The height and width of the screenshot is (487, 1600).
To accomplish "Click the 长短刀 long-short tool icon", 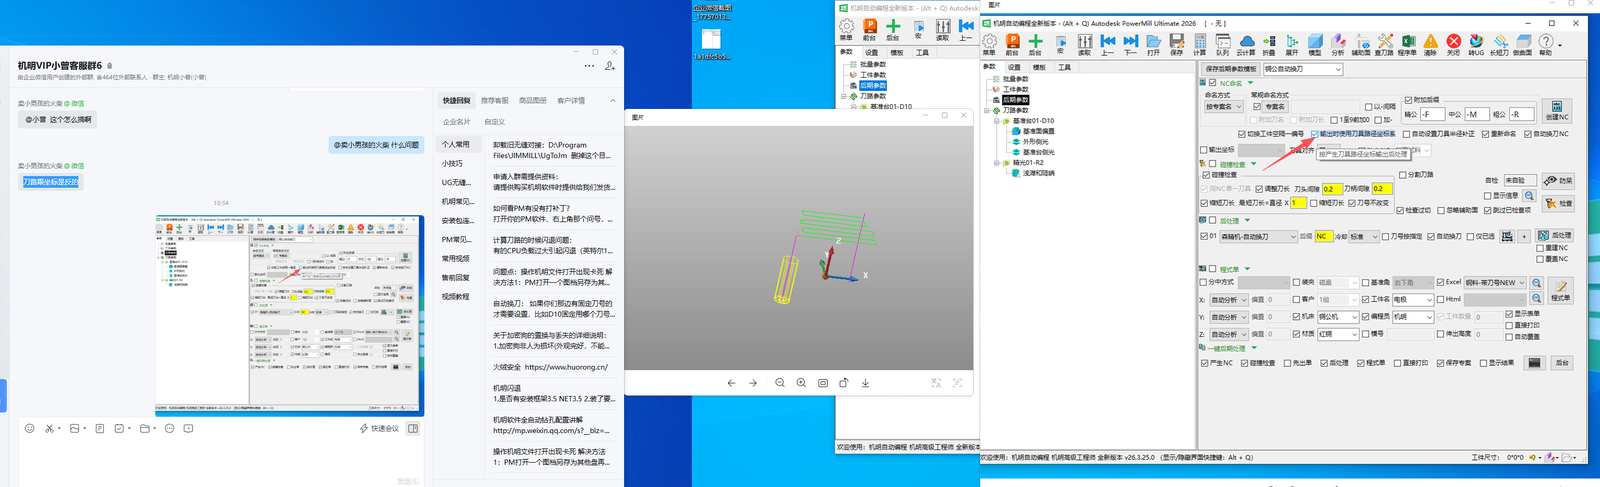I will click(x=1499, y=43).
